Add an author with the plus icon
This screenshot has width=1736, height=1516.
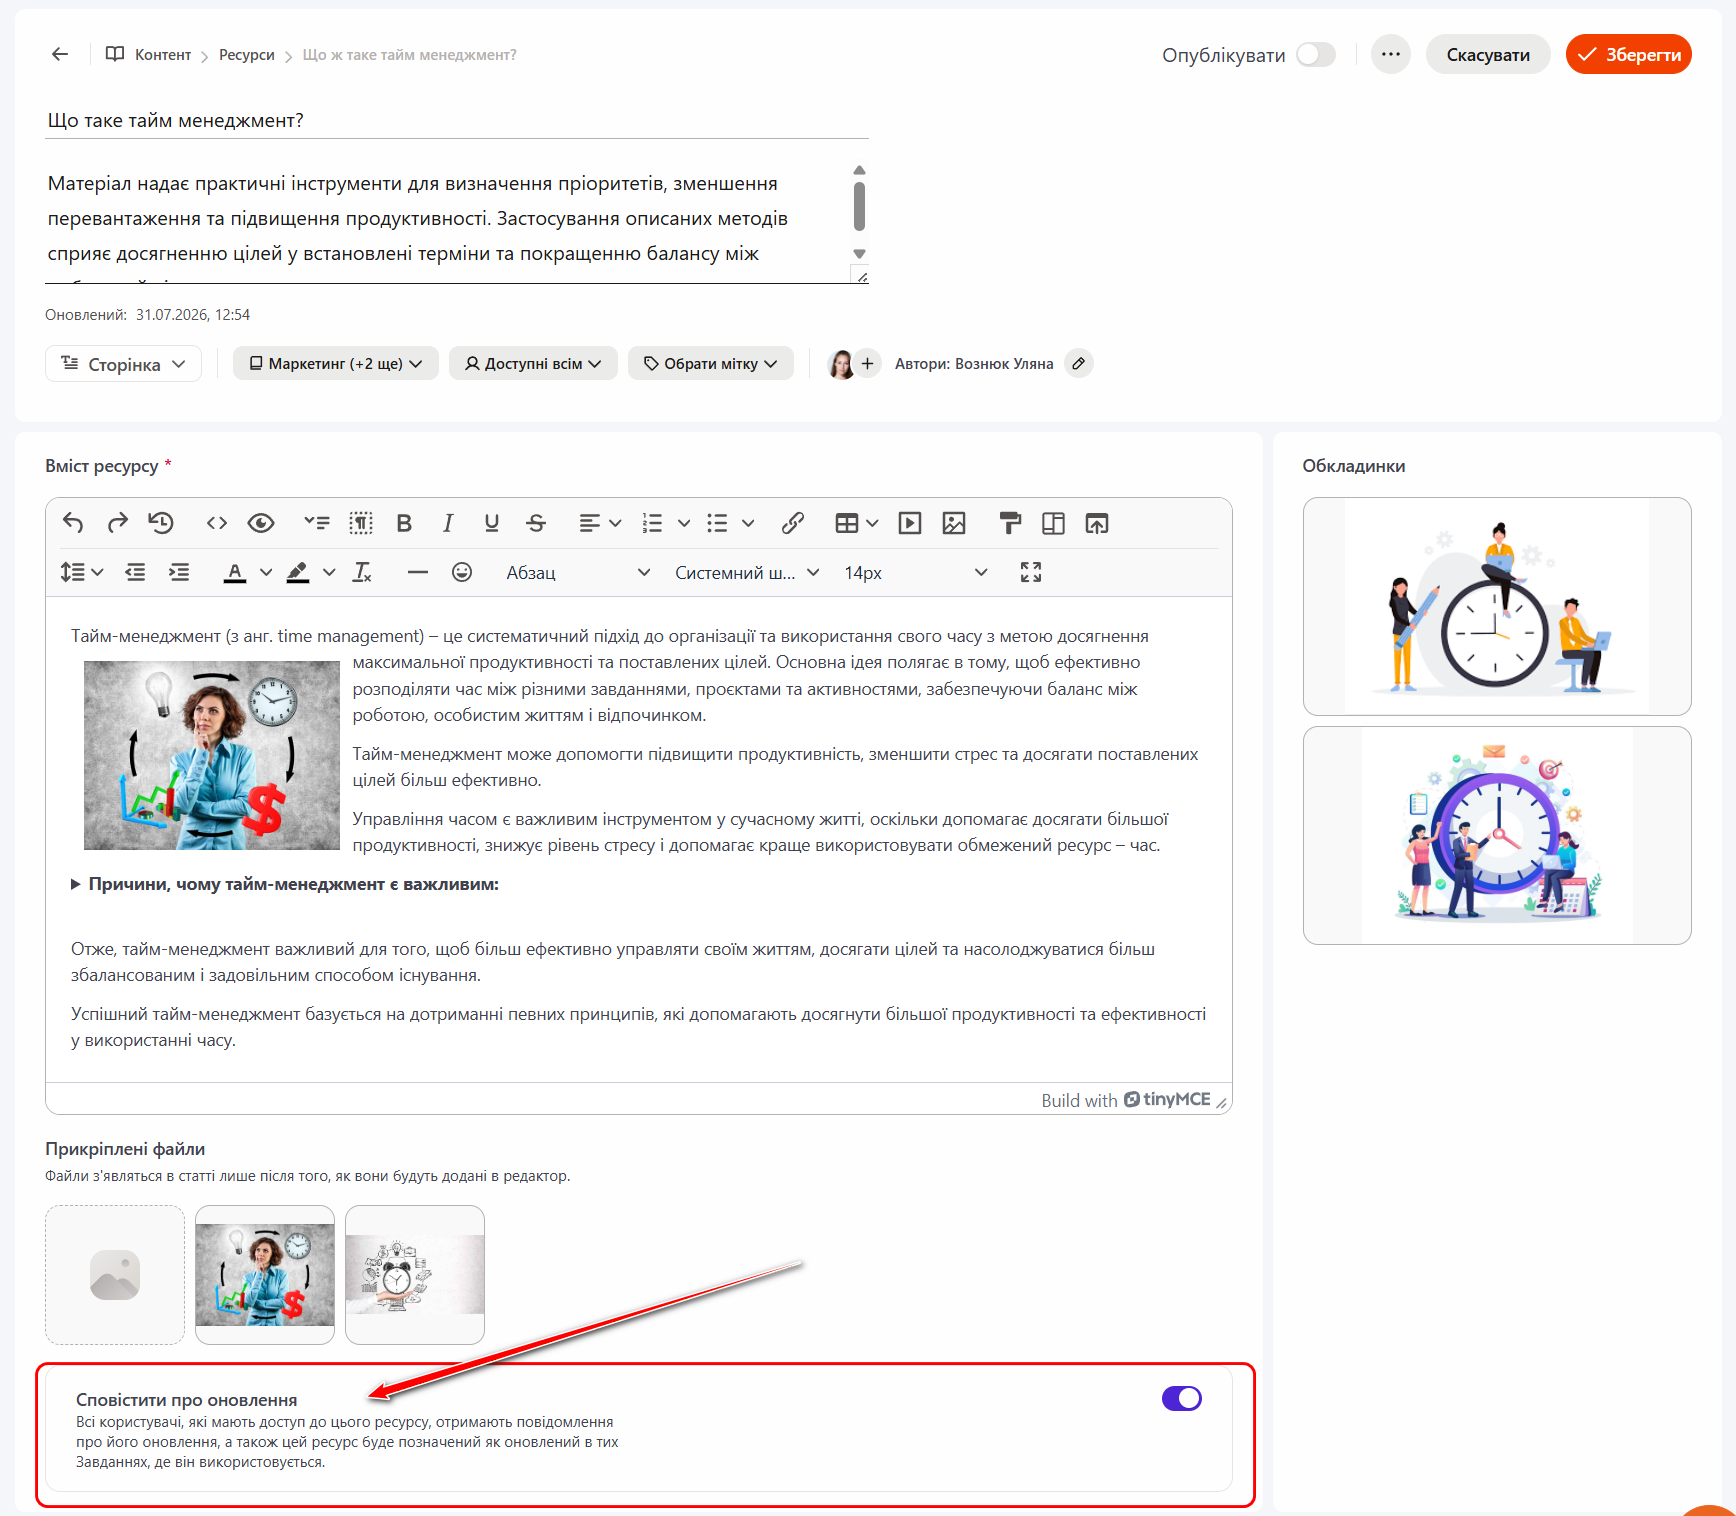pos(868,364)
